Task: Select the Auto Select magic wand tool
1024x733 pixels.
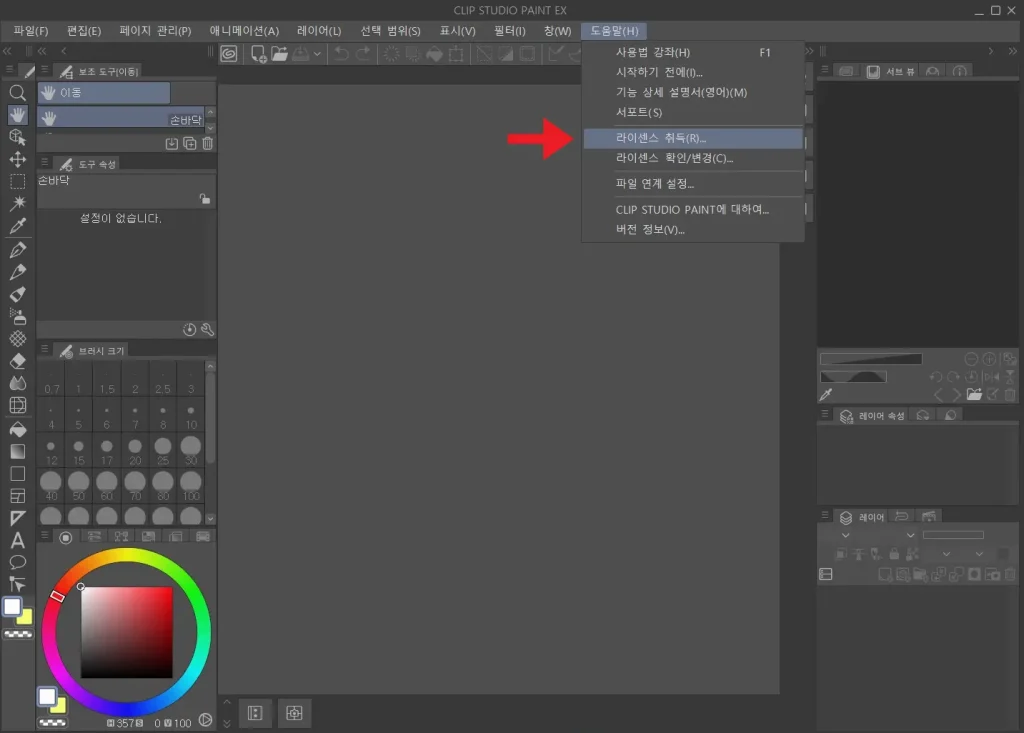Action: coord(17,204)
